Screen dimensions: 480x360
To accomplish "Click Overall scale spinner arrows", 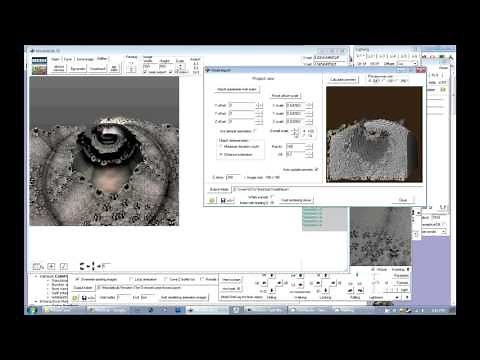I will tap(295, 133).
